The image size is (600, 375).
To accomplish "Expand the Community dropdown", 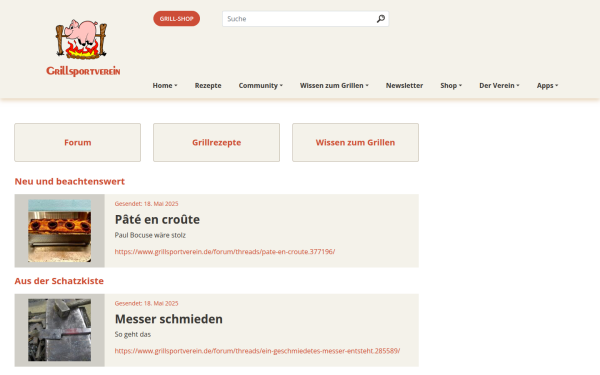I will (261, 86).
